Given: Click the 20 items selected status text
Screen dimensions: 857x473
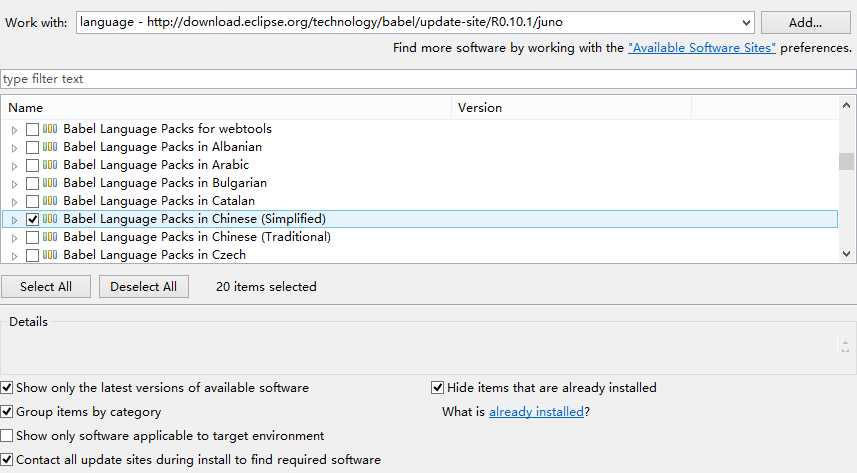Looking at the screenshot, I should (266, 287).
